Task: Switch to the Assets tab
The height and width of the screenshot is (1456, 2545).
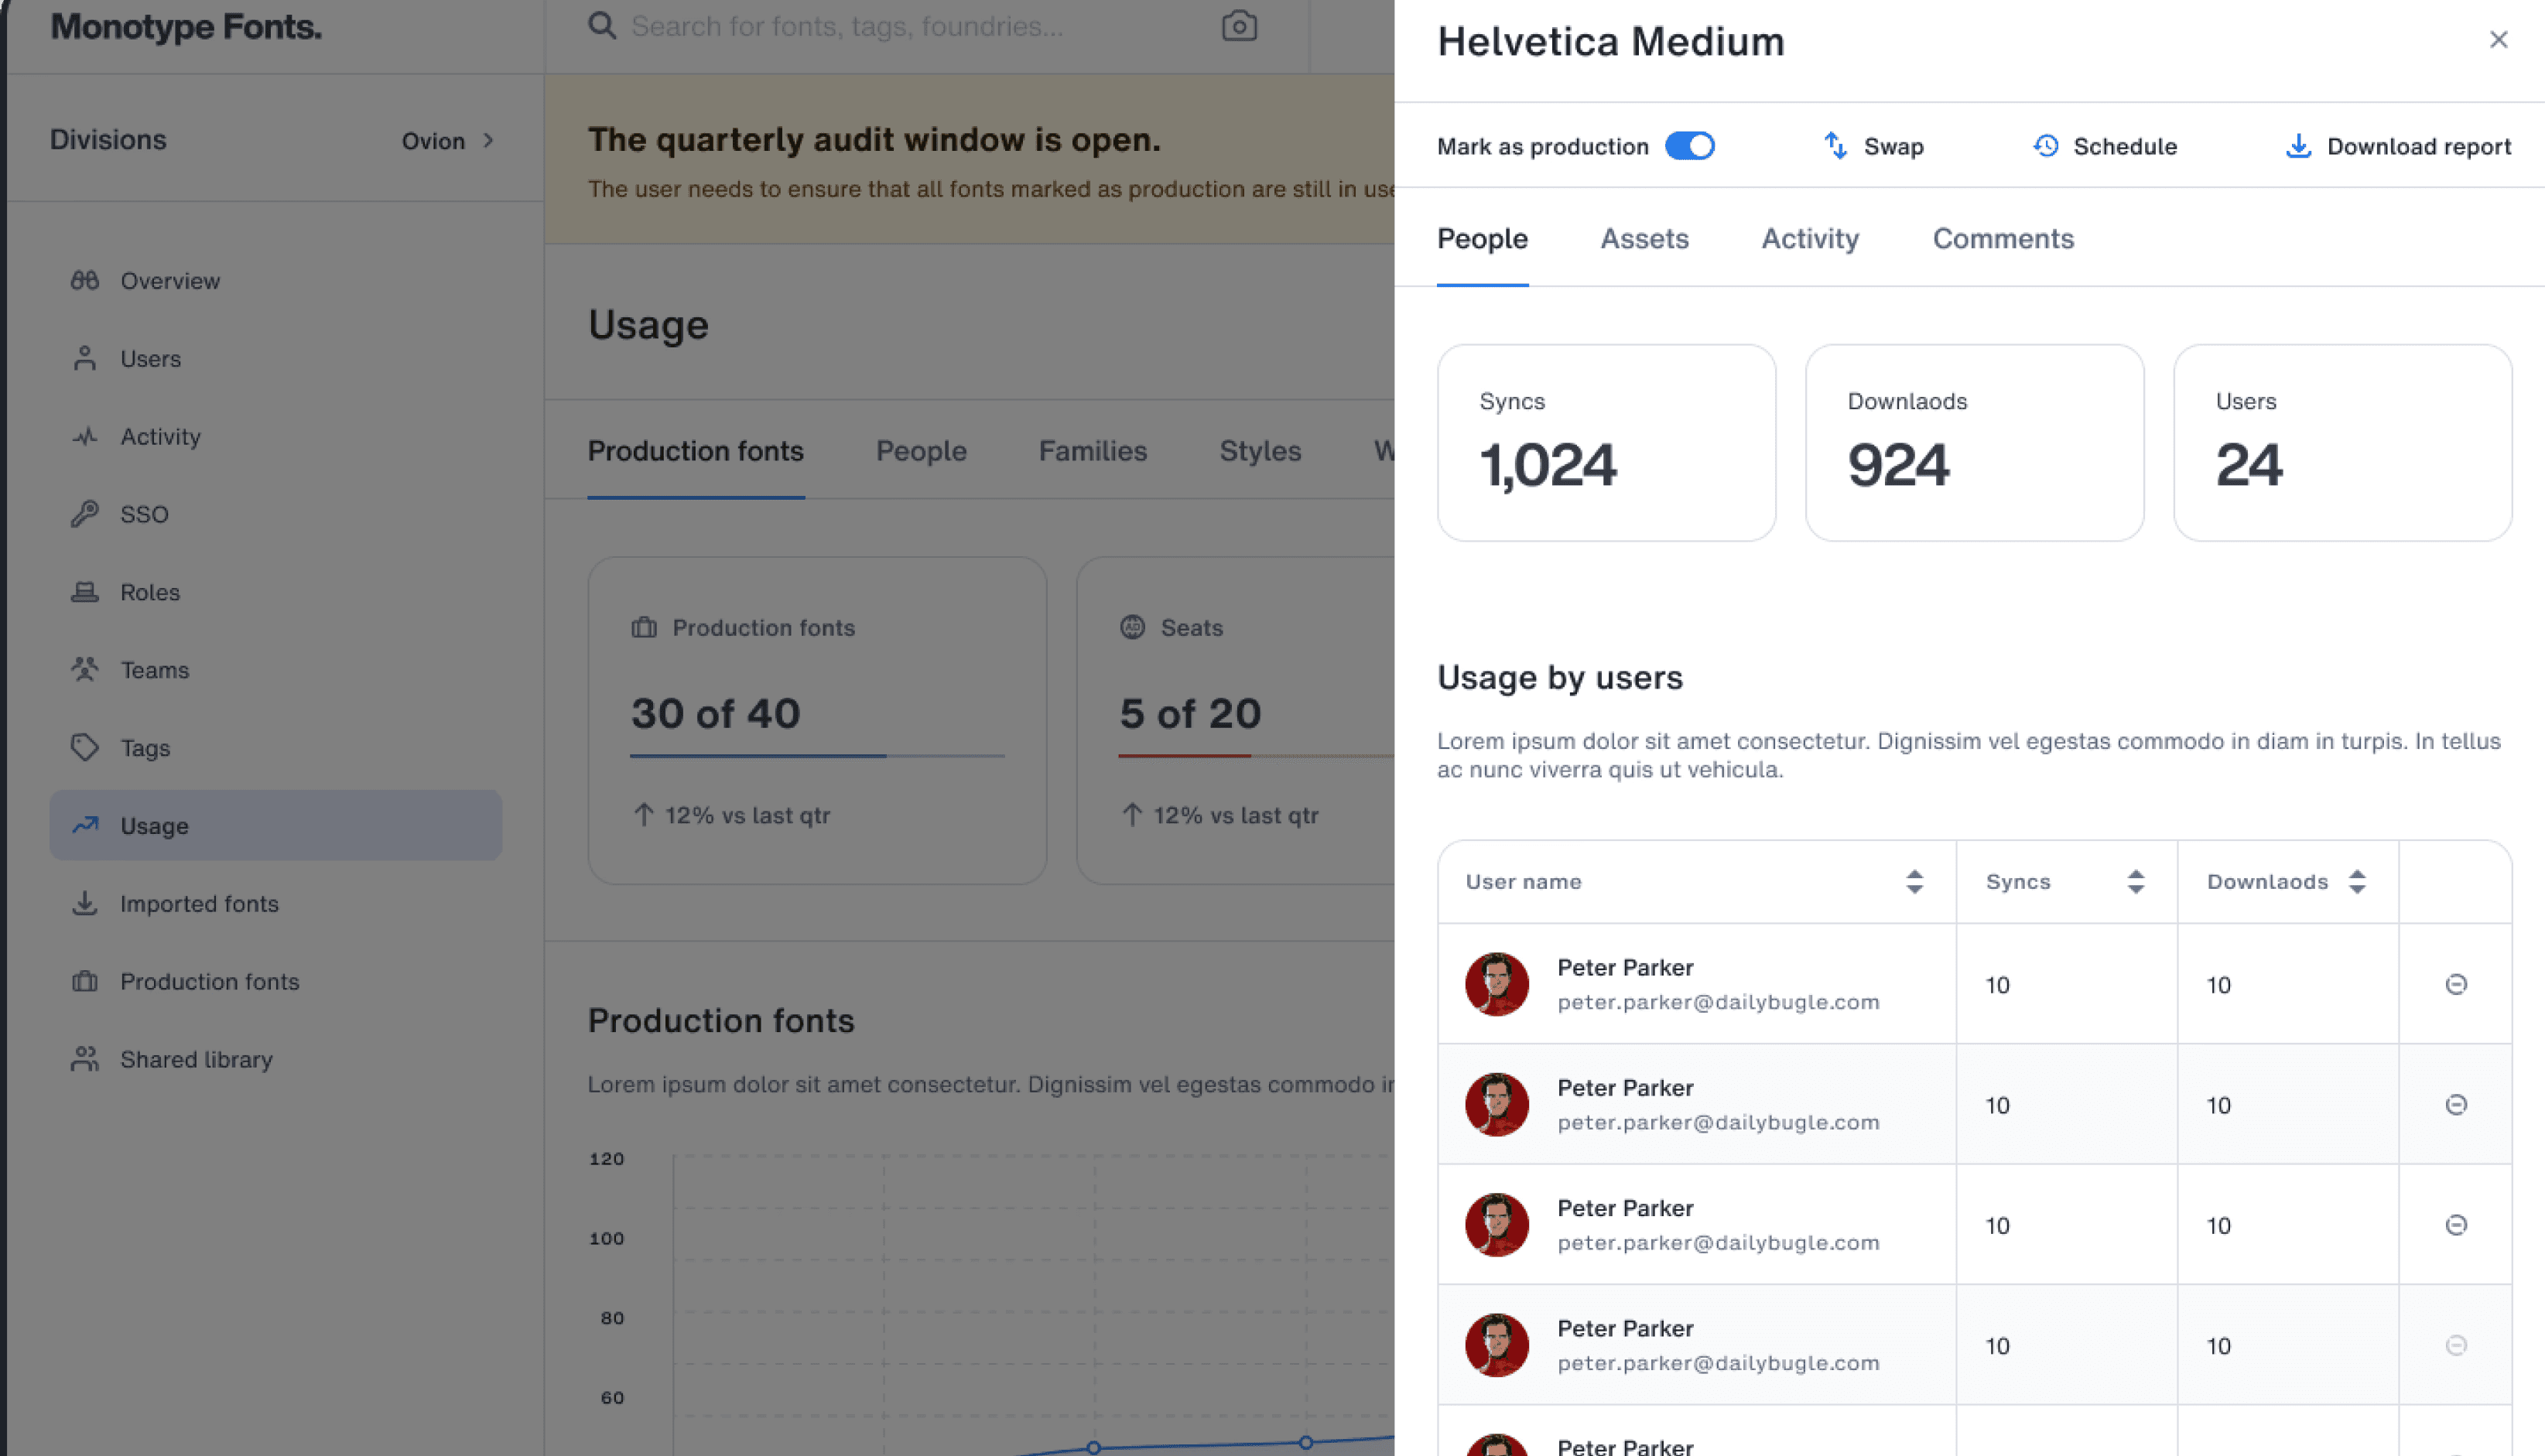Action: pyautogui.click(x=1645, y=239)
